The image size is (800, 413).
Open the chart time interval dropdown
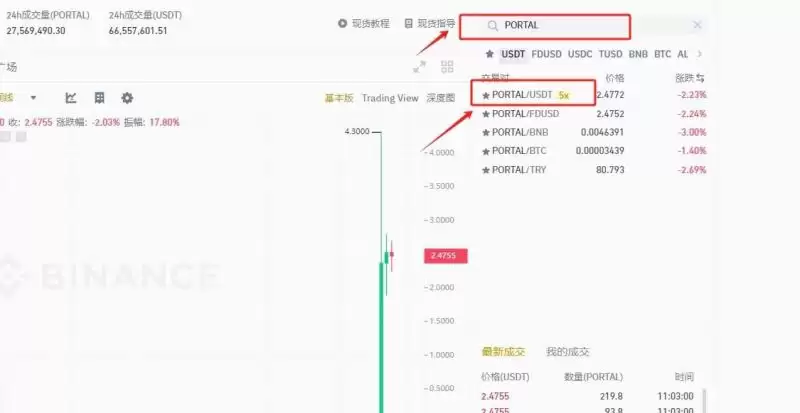(33, 98)
